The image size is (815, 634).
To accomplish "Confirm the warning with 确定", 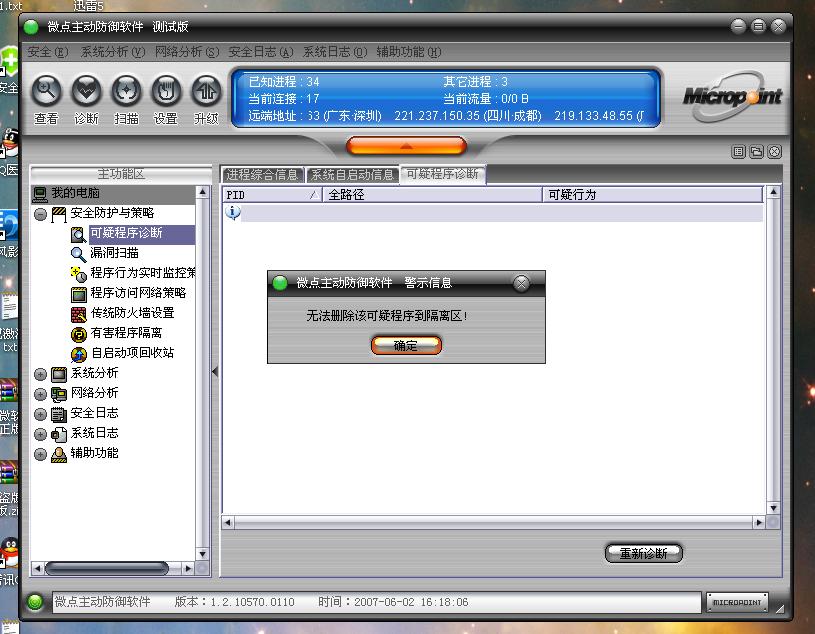I will coord(406,346).
